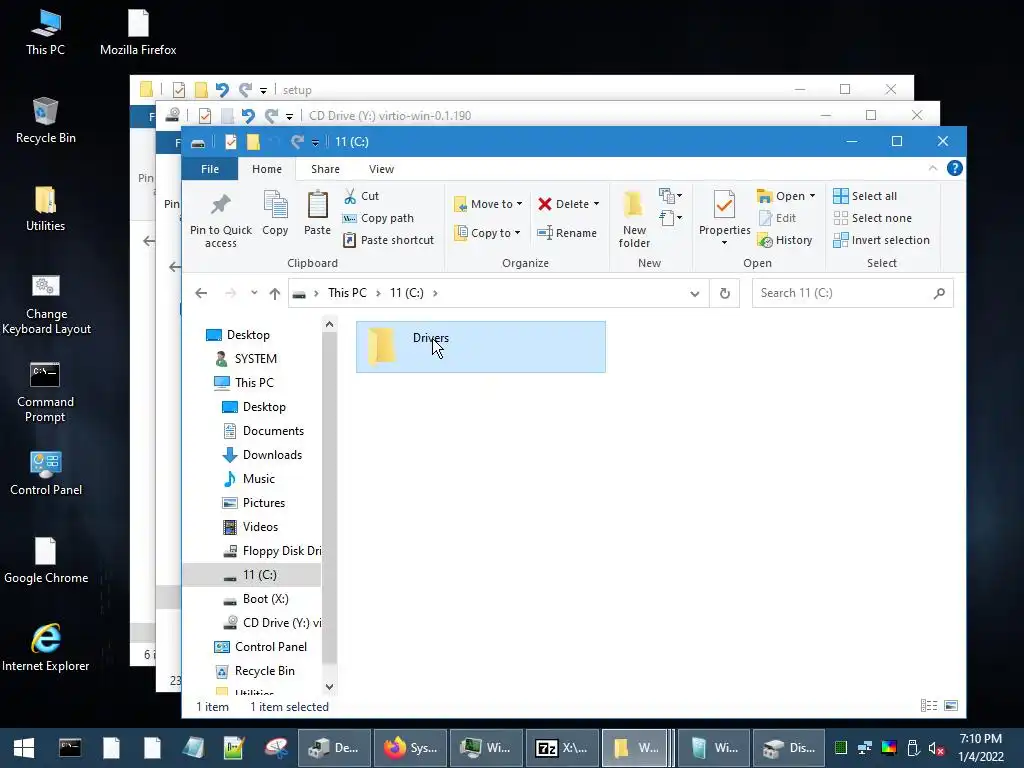Click the Copy ribbon icon

tap(275, 205)
